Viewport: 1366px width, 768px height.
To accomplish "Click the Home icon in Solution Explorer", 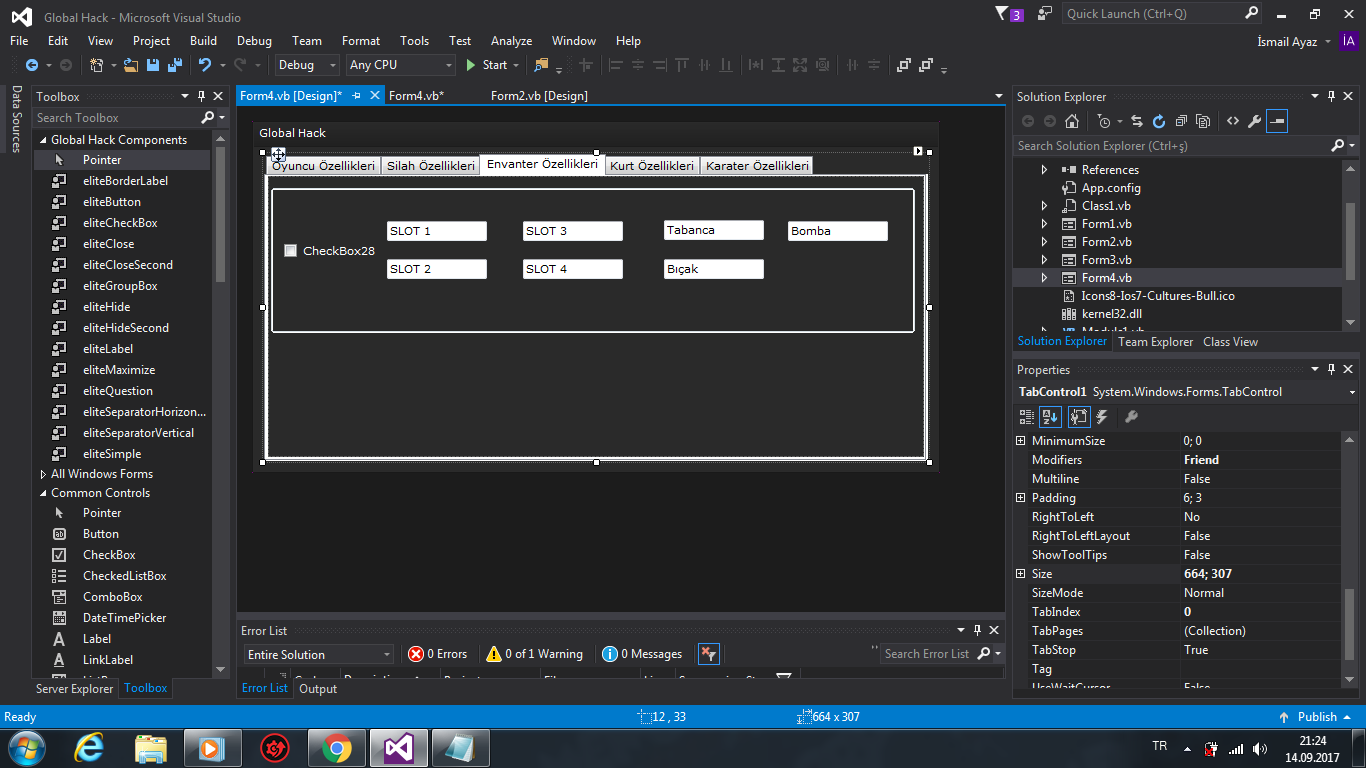I will (1072, 121).
